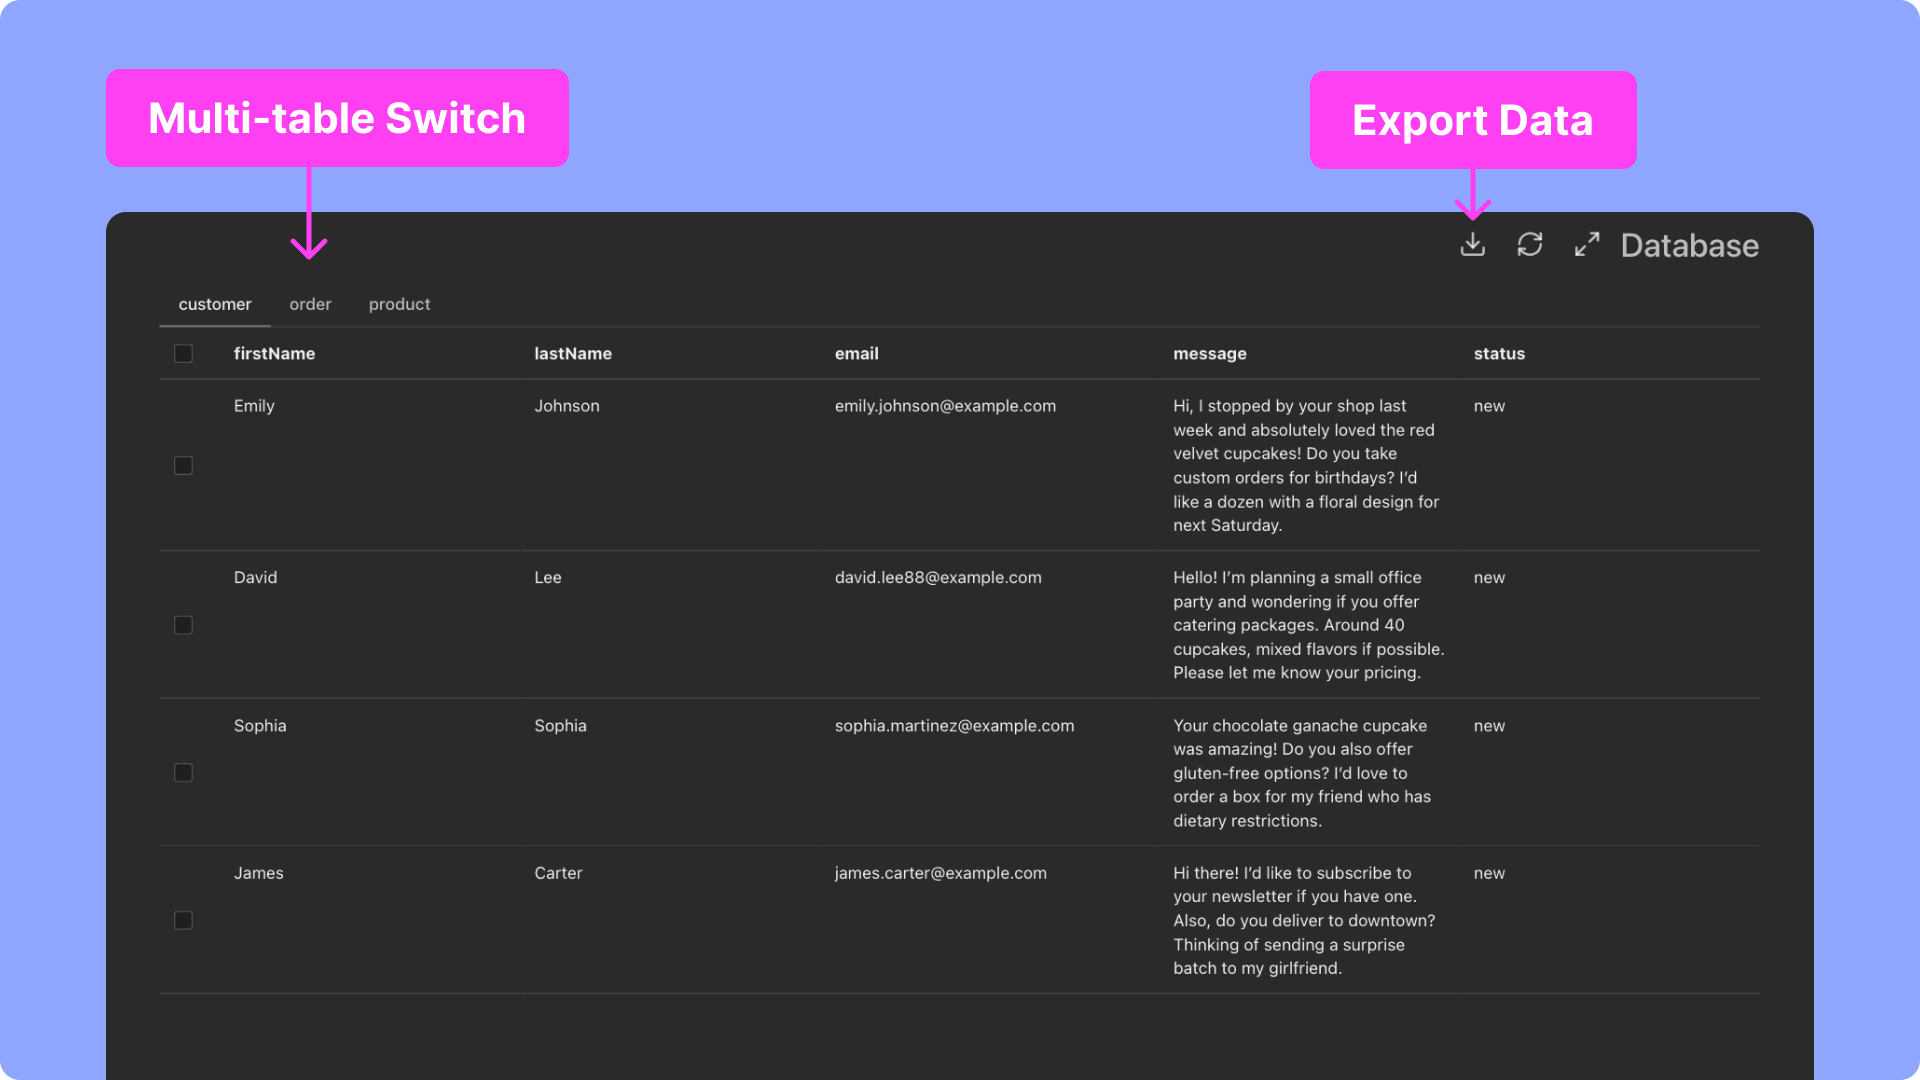
Task: Click the refresh database icon
Action: coord(1529,245)
